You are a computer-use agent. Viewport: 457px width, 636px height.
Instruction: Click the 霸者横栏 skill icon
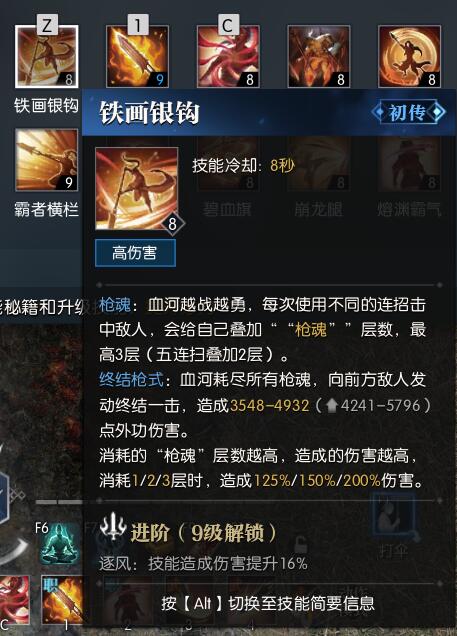click(x=47, y=160)
